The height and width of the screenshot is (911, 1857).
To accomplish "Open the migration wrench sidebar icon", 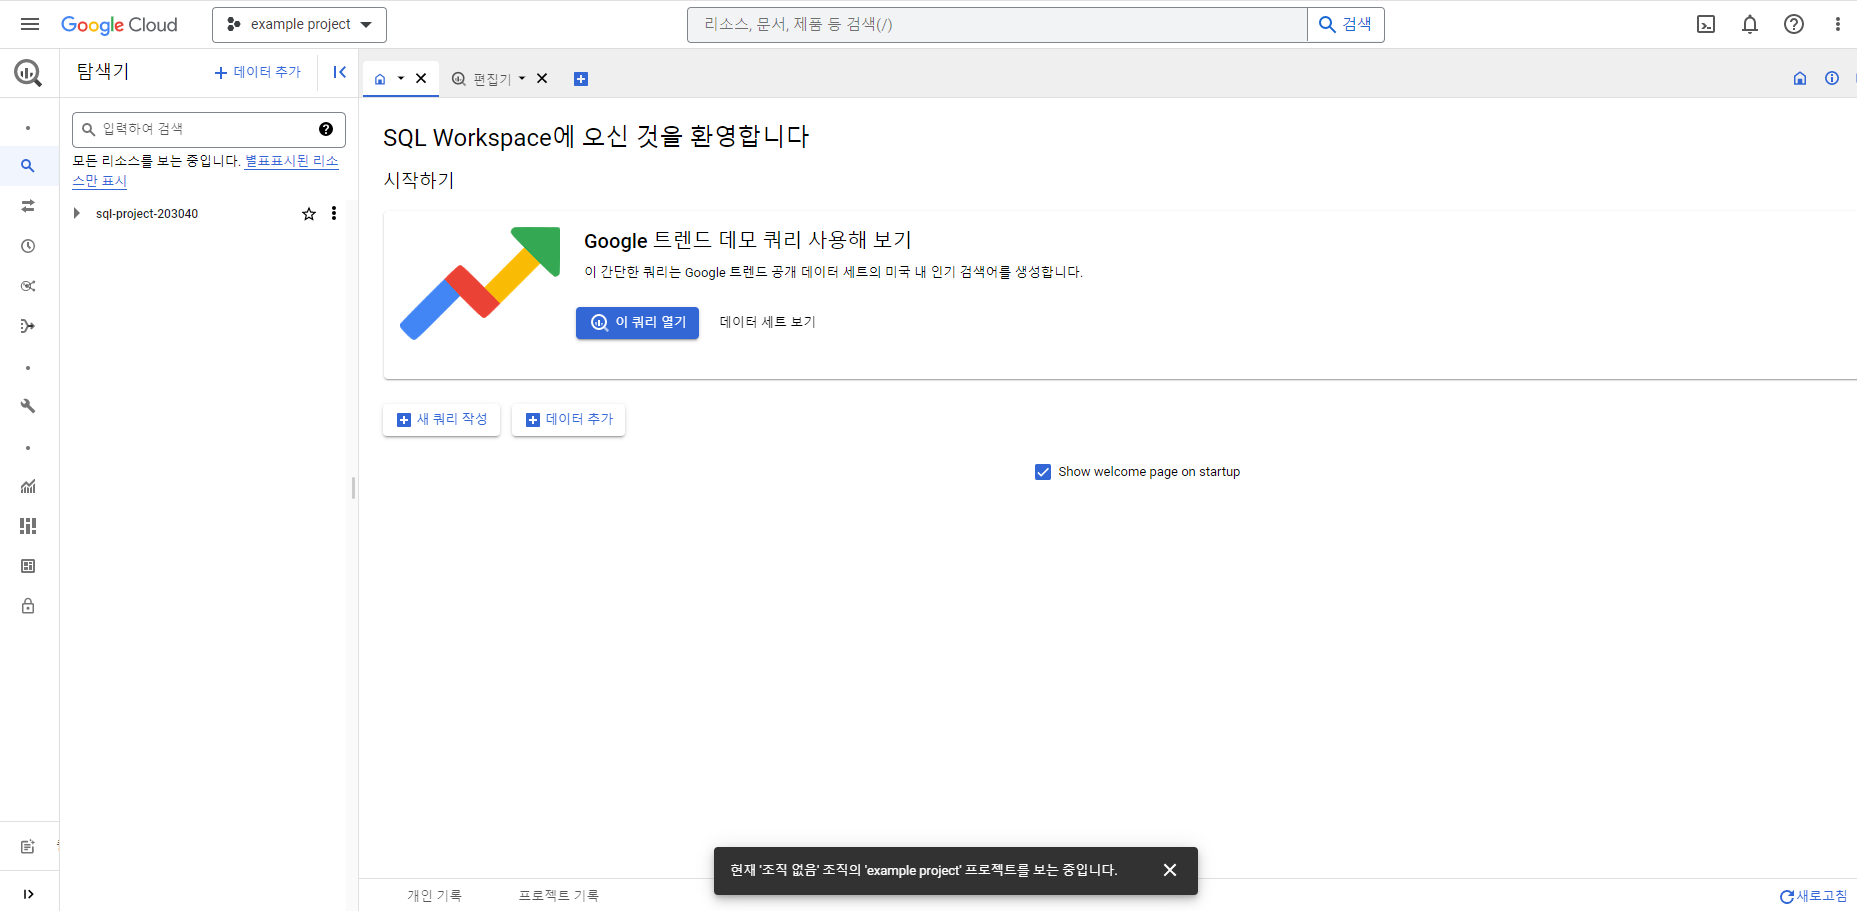I will 28,406.
